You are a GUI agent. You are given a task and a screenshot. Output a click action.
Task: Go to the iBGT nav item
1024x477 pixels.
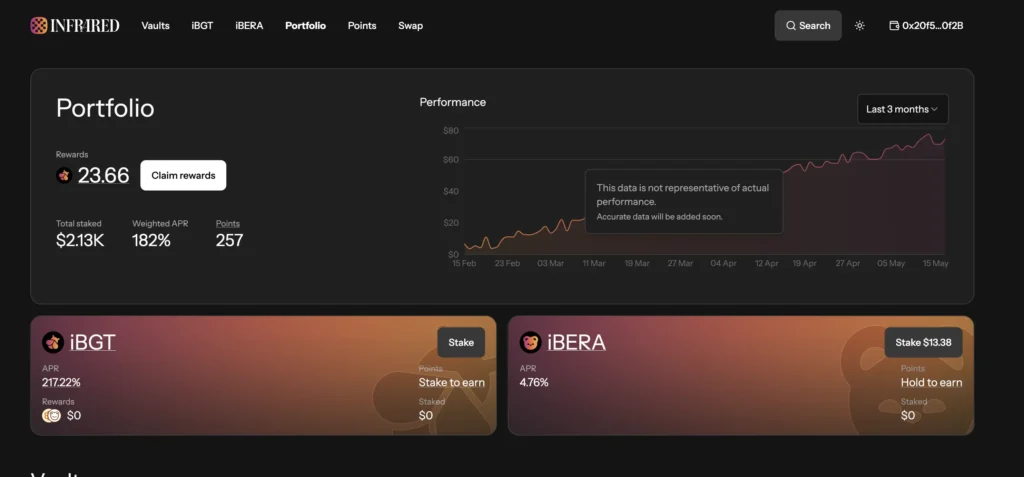pos(202,25)
